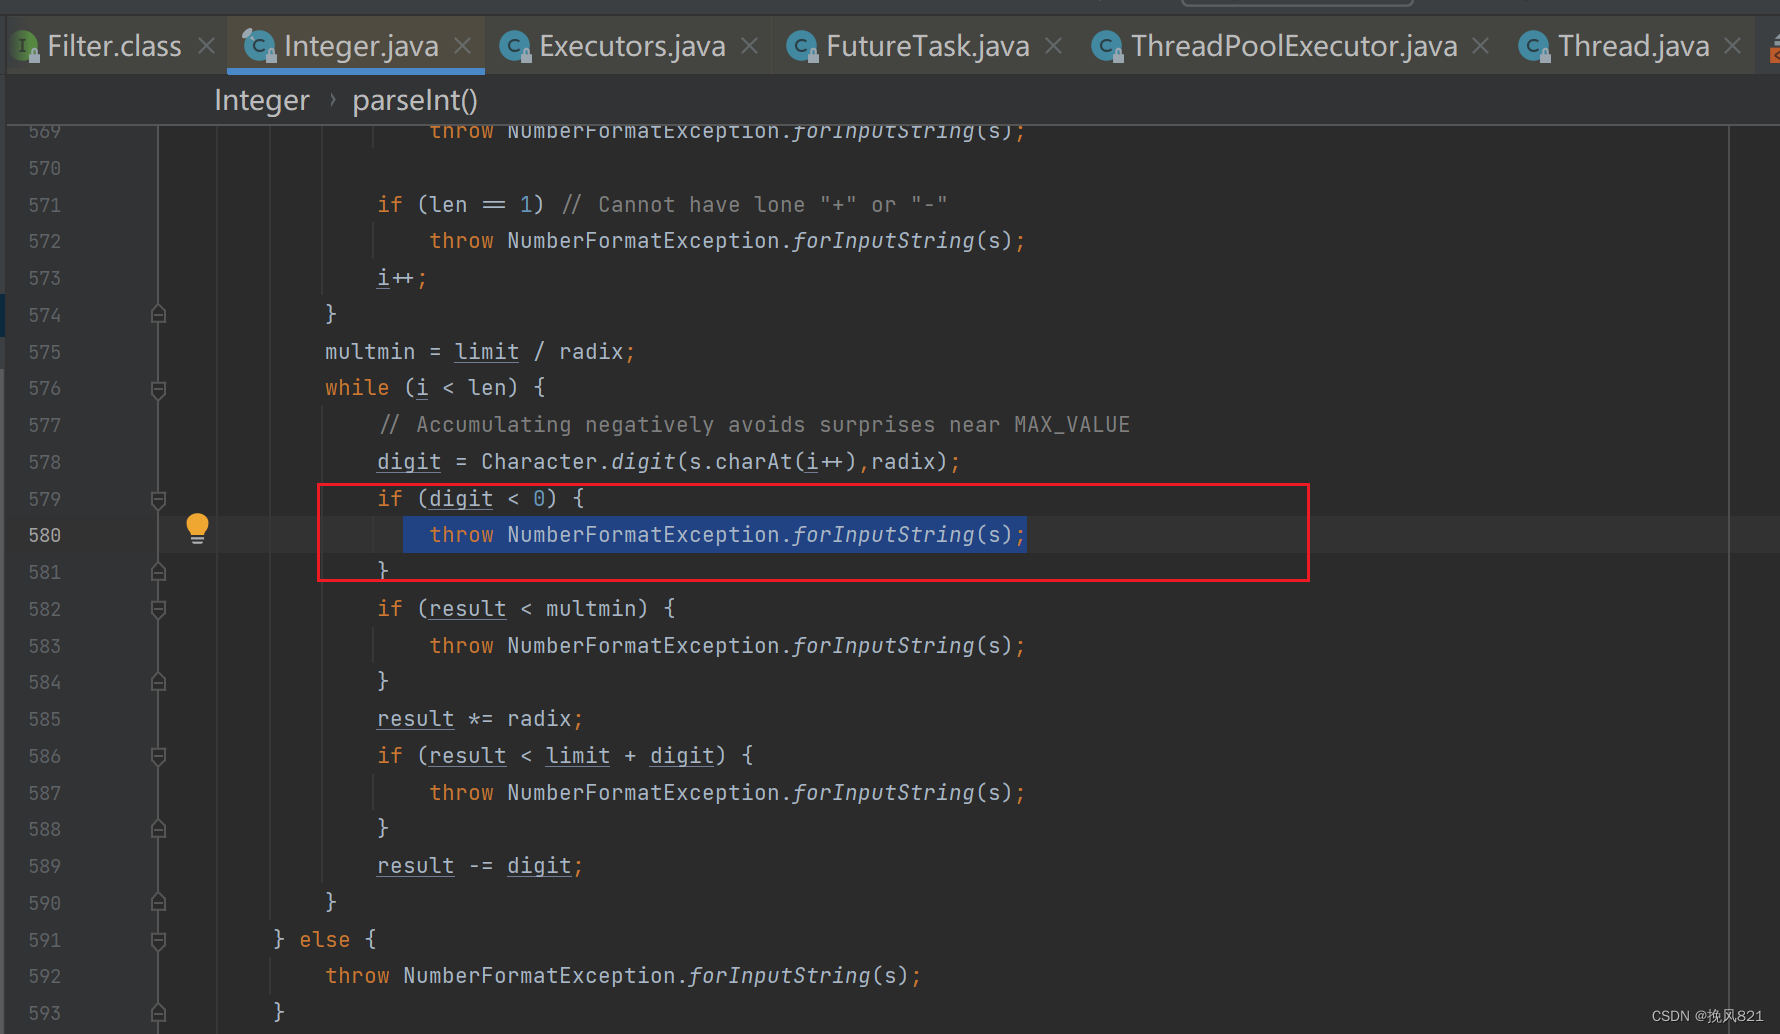
Task: Click the class icon on the Executors.java tab
Action: click(514, 45)
